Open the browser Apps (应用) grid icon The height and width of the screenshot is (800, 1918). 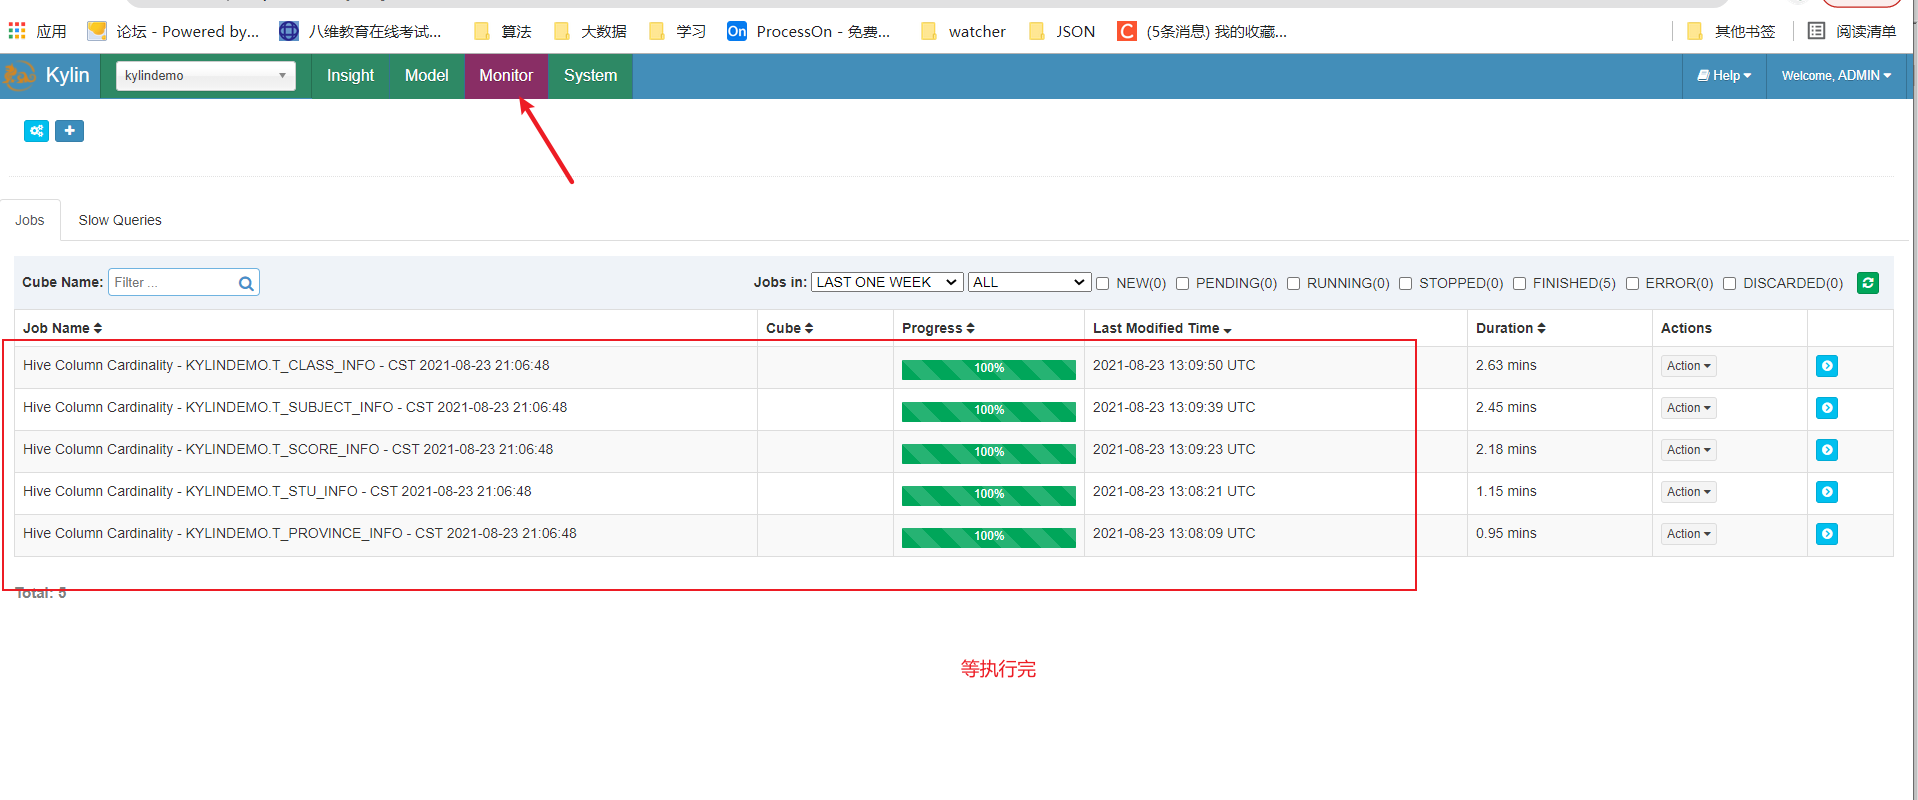click(x=17, y=31)
